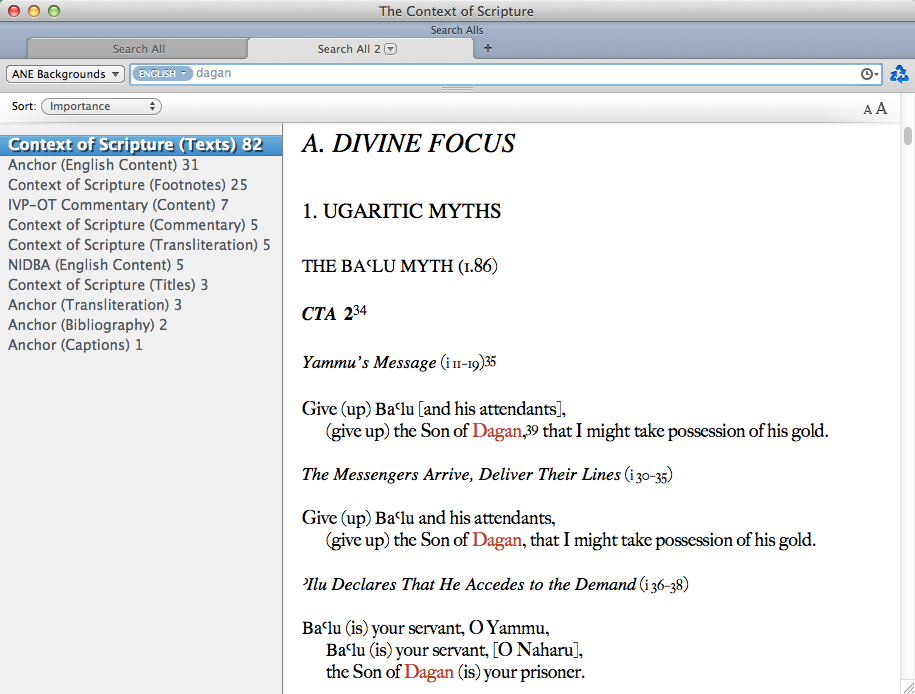The image size is (915, 694).
Task: Select Anchor (Bibliography) 2
Action: 141,325
